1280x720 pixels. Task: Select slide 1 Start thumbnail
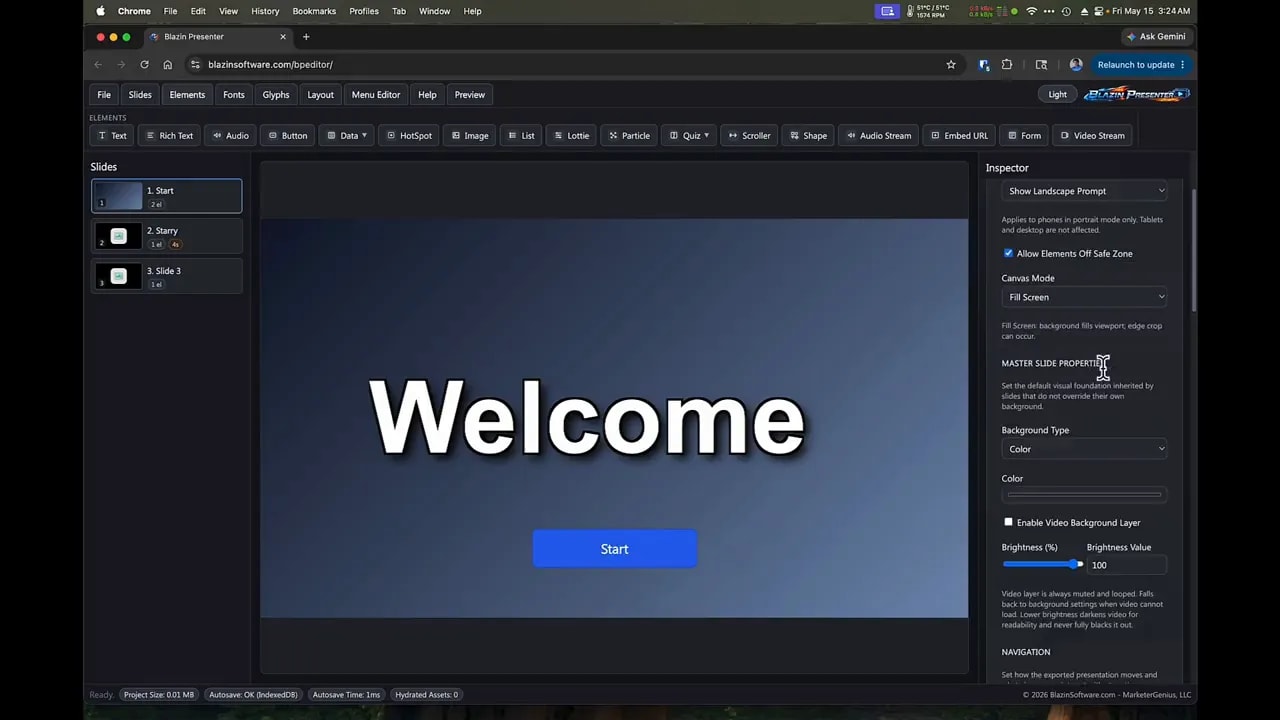118,196
